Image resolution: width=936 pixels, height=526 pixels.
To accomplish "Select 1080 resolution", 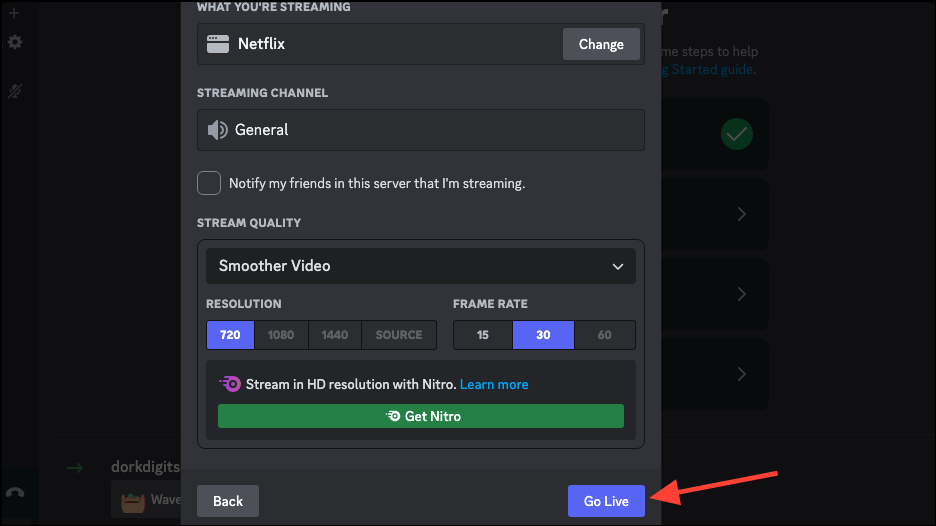I will [x=281, y=335].
